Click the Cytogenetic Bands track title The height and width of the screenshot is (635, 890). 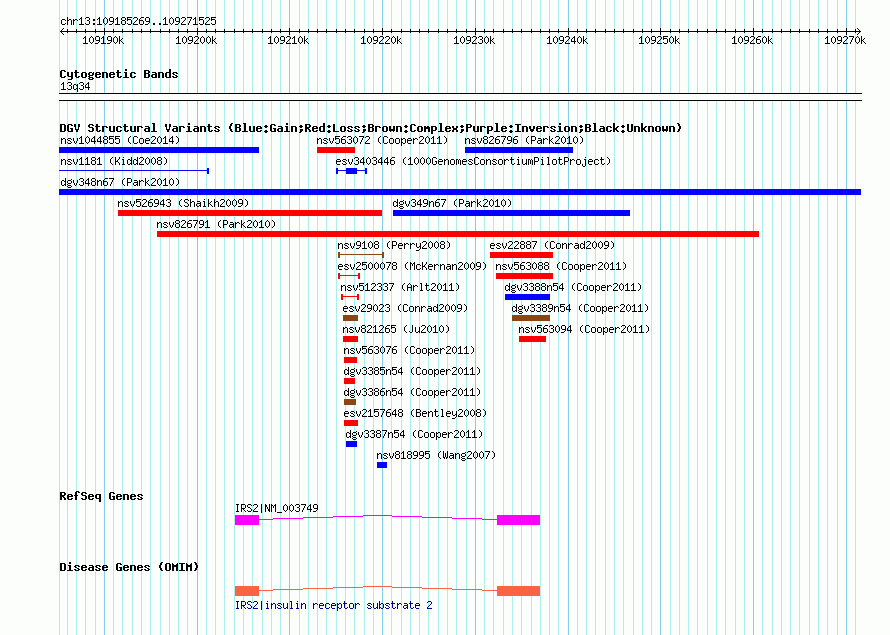point(119,74)
